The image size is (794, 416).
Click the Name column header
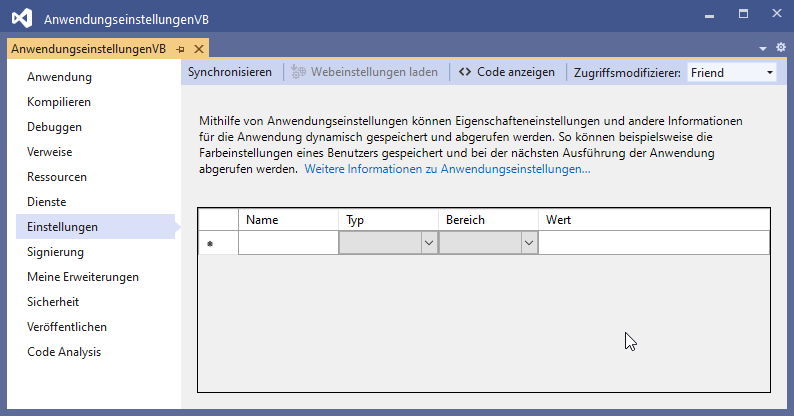coord(288,220)
